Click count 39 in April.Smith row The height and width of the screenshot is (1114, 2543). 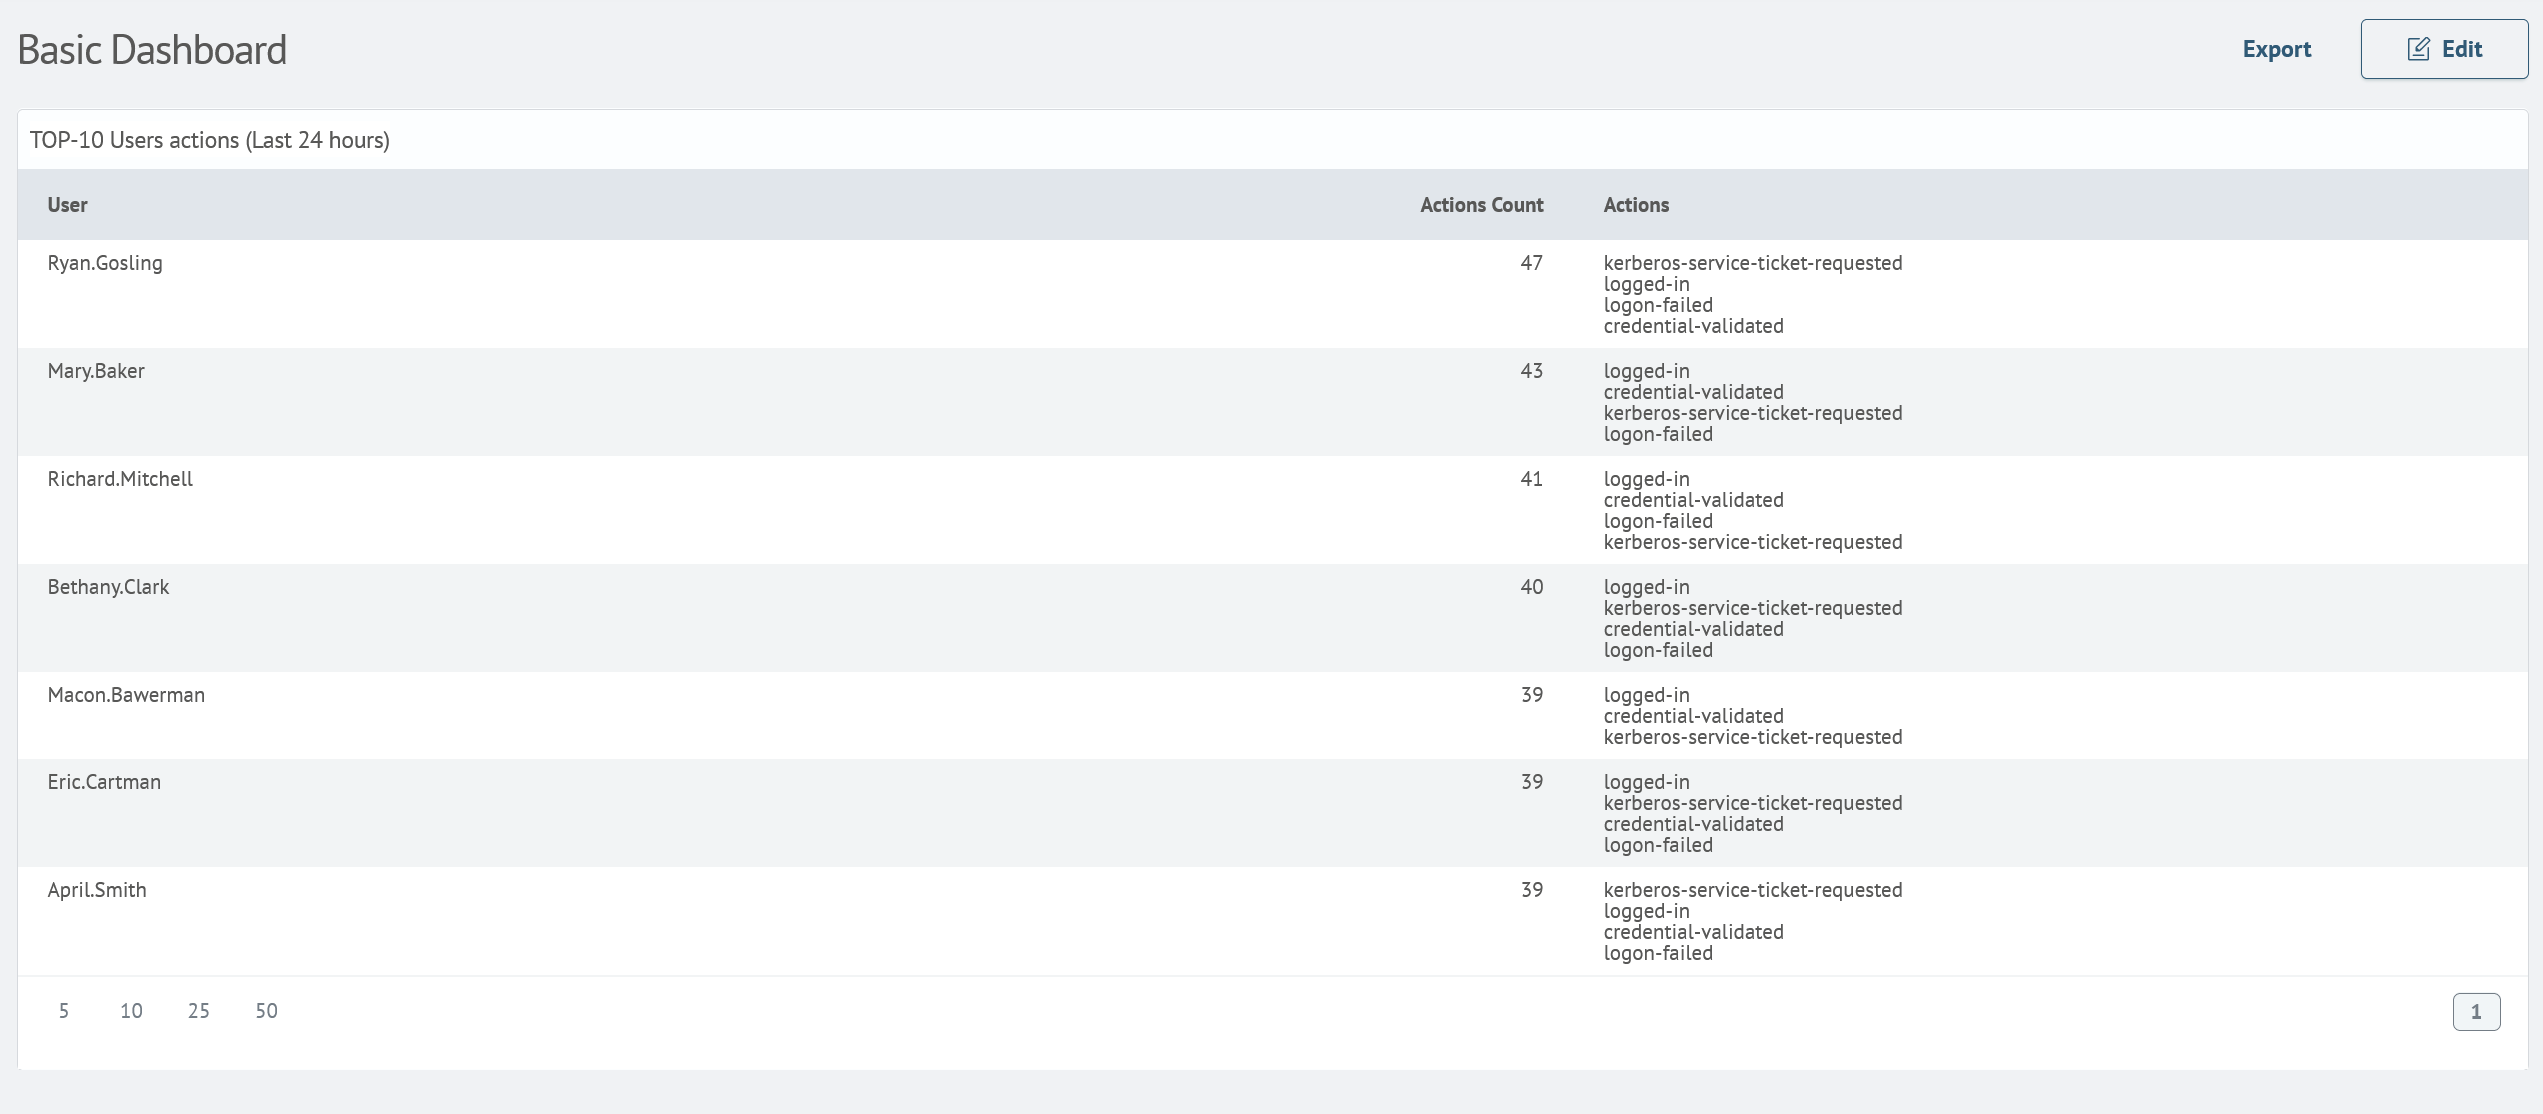point(1532,890)
